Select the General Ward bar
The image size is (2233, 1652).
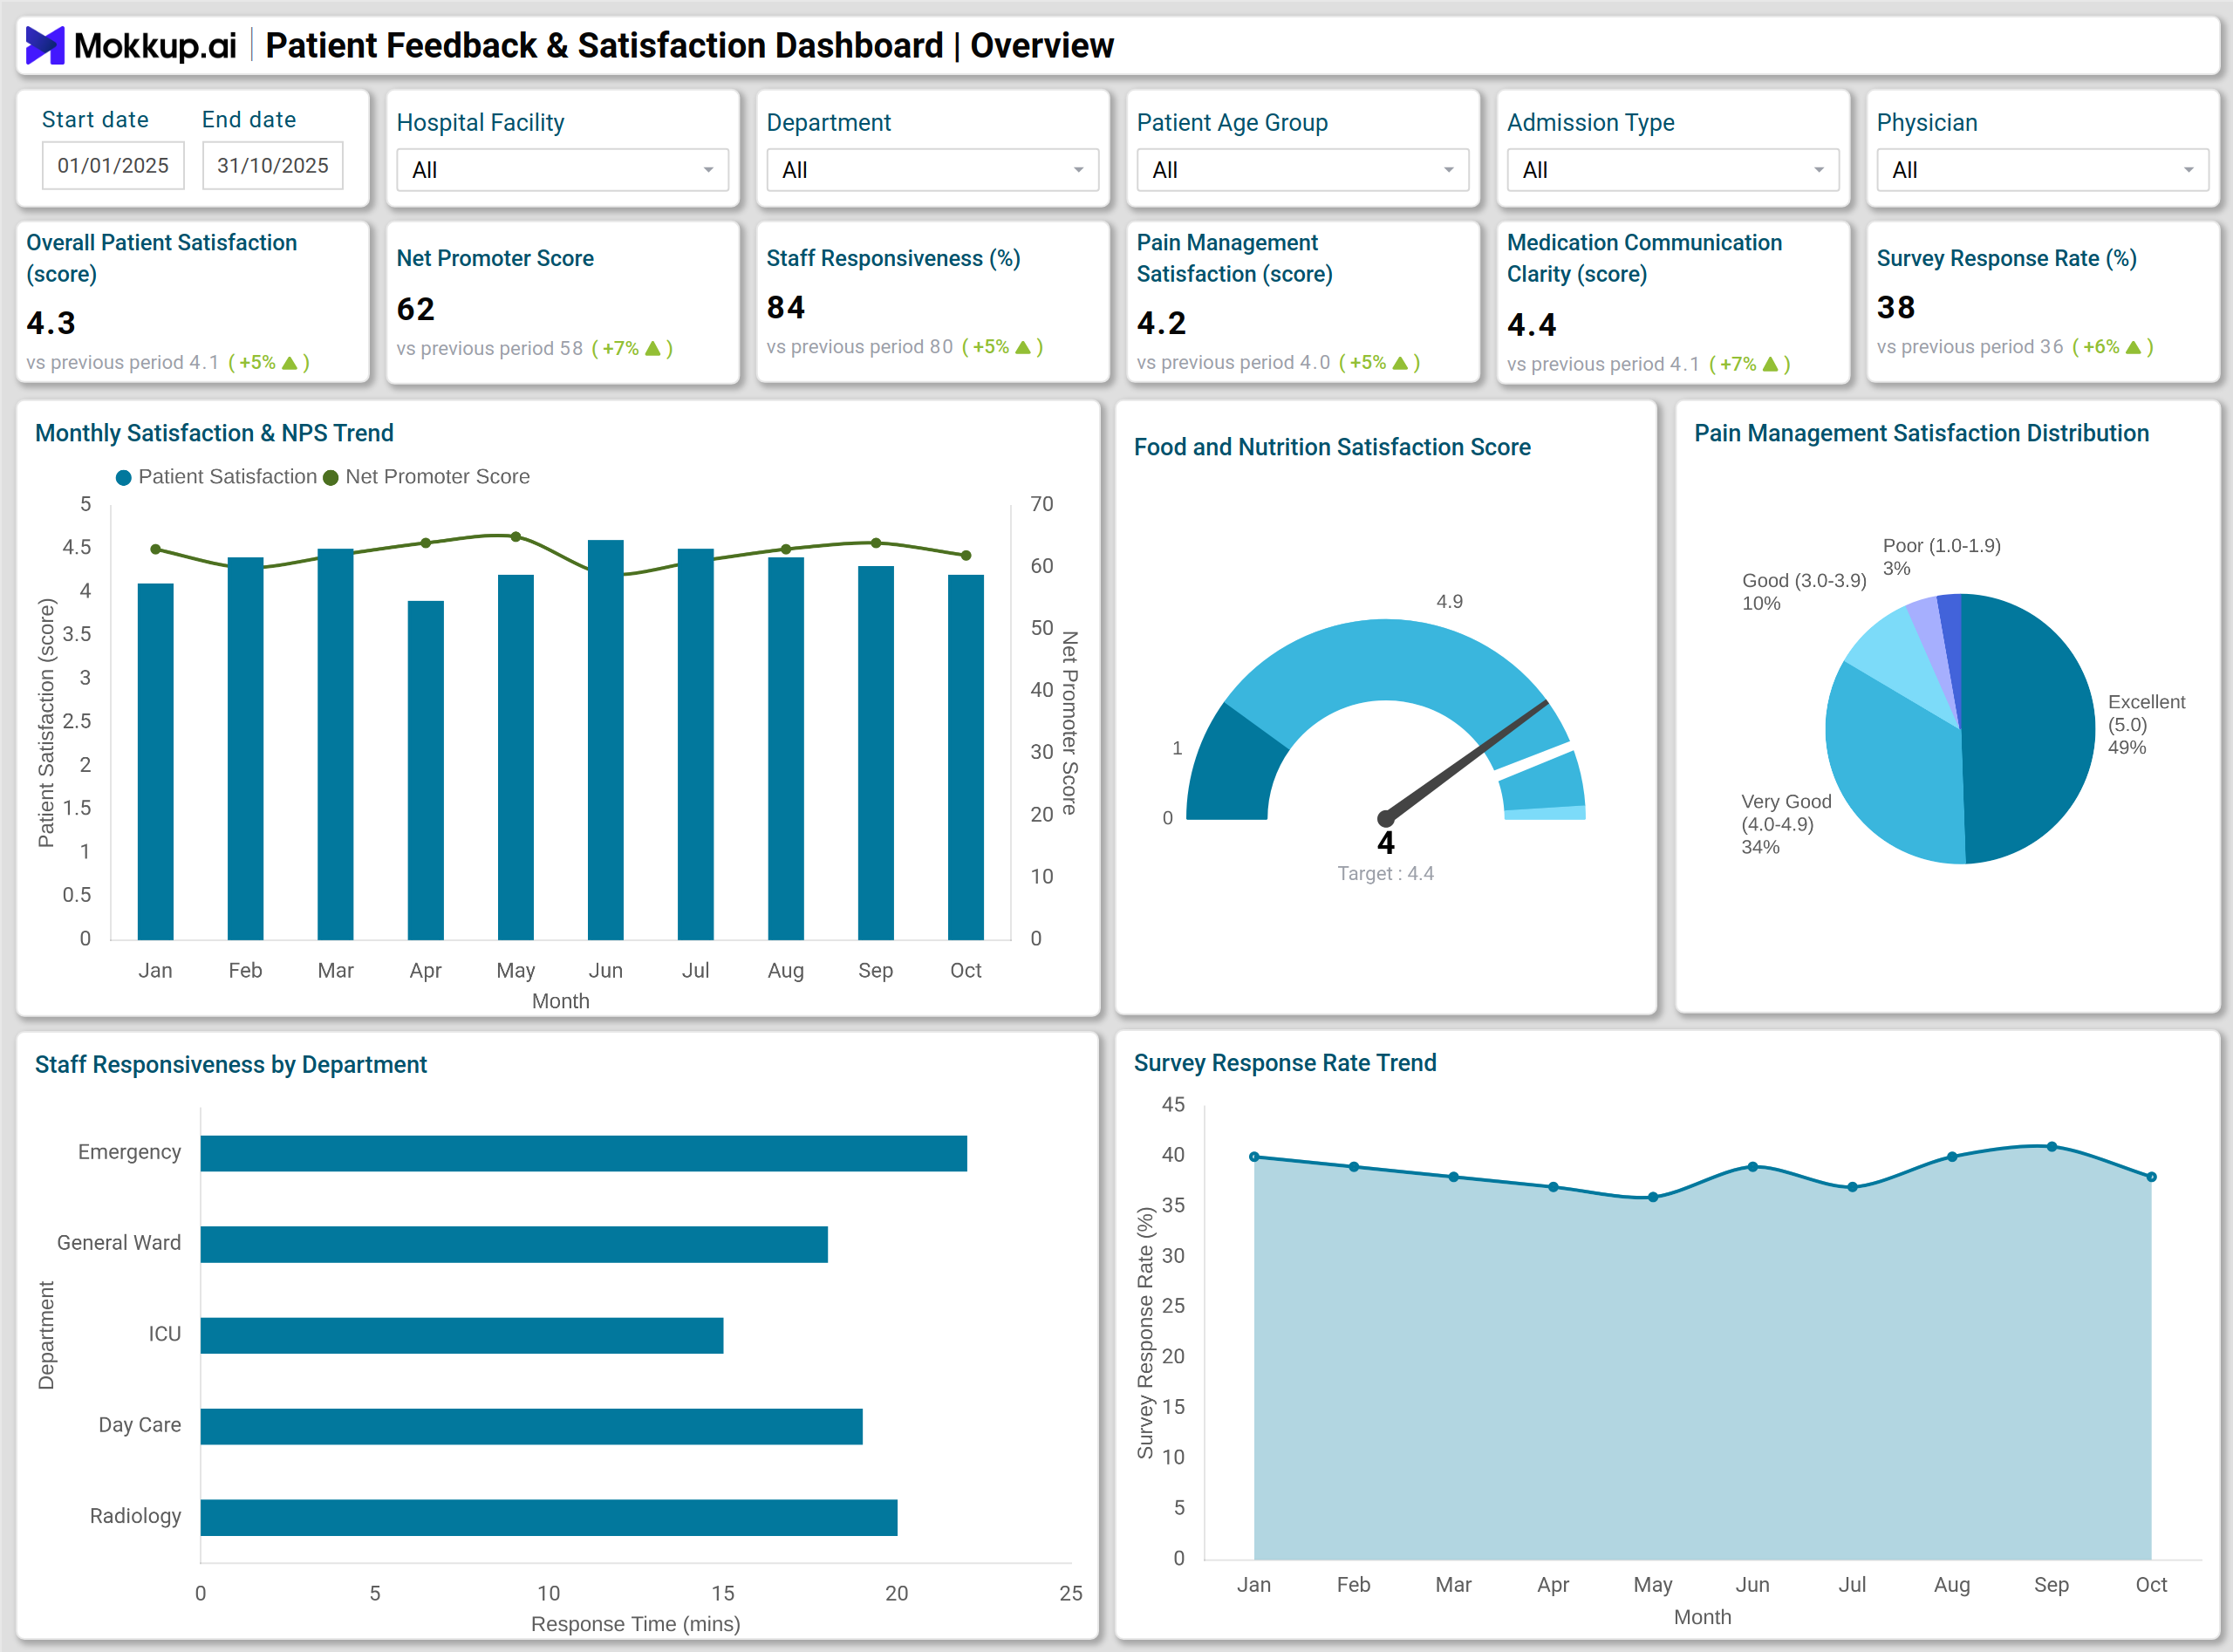(514, 1244)
